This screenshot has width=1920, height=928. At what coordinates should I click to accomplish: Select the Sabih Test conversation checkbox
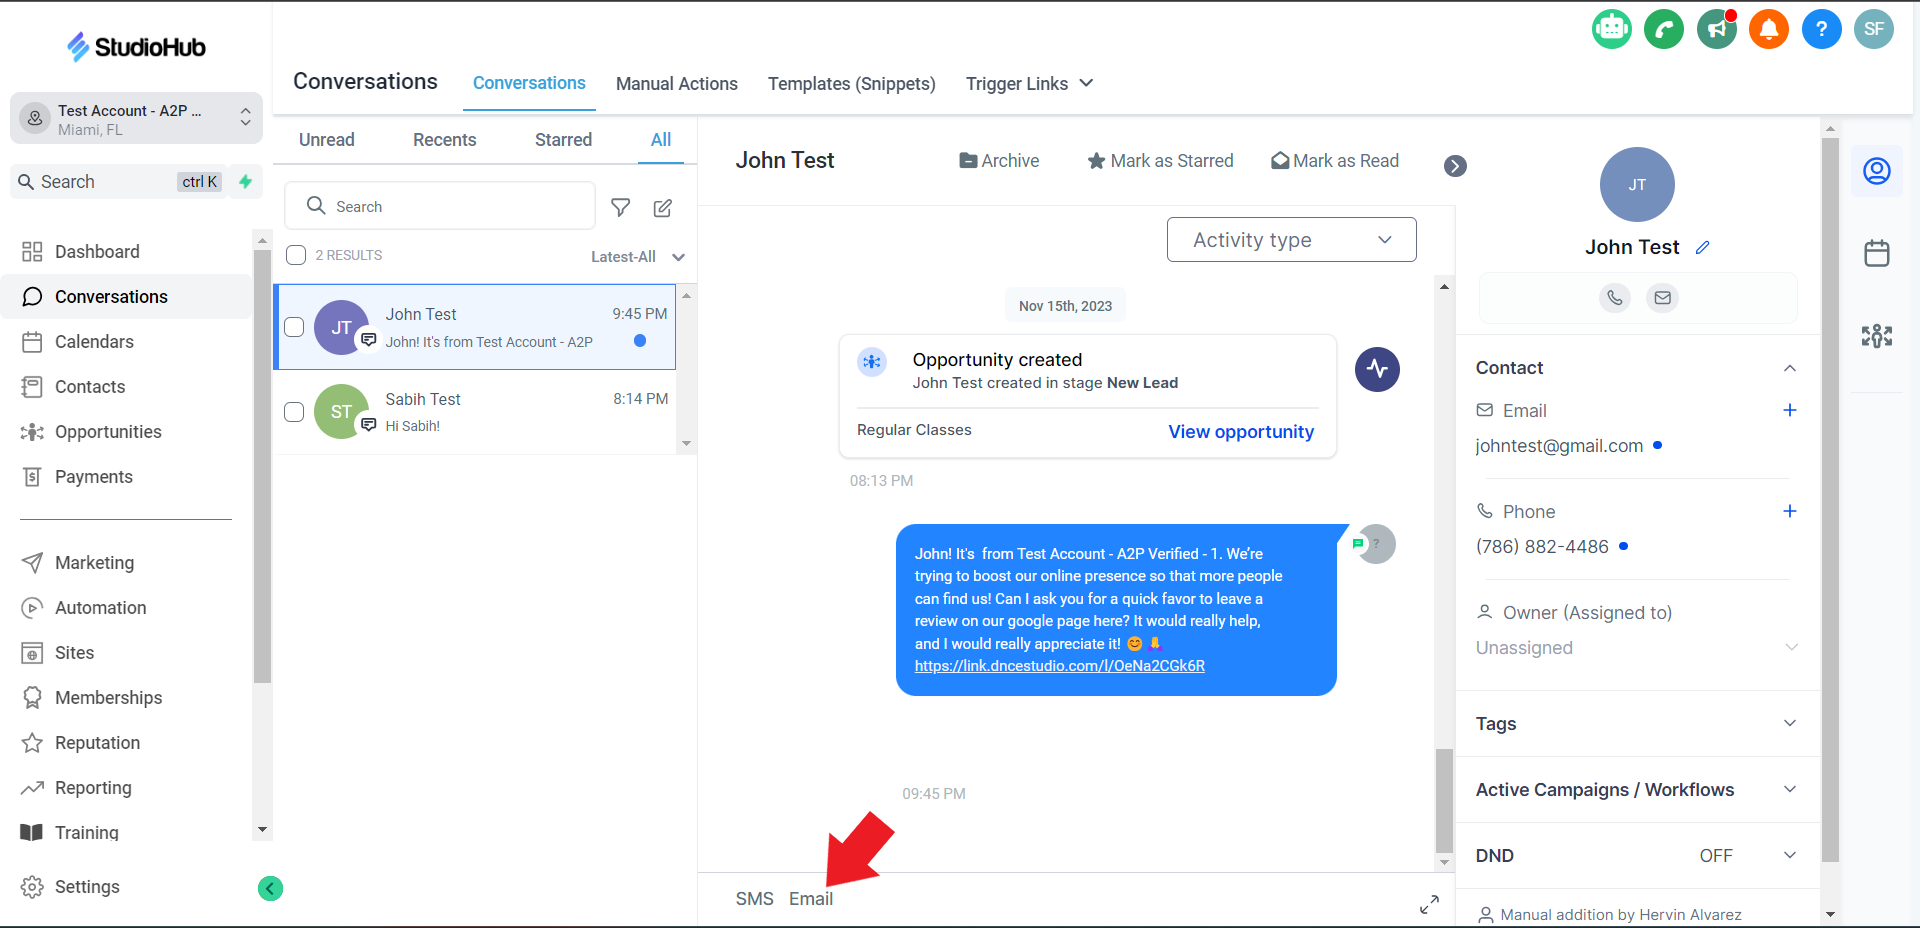(294, 412)
